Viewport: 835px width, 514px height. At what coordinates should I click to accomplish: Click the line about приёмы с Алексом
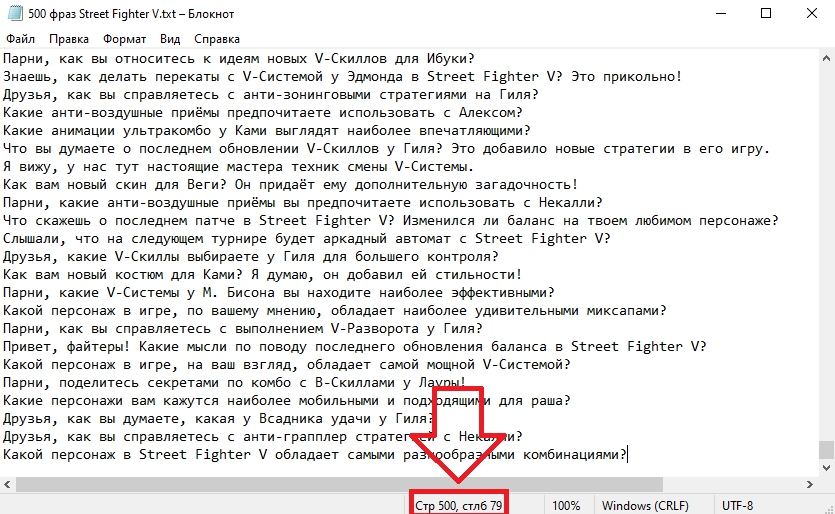point(263,113)
